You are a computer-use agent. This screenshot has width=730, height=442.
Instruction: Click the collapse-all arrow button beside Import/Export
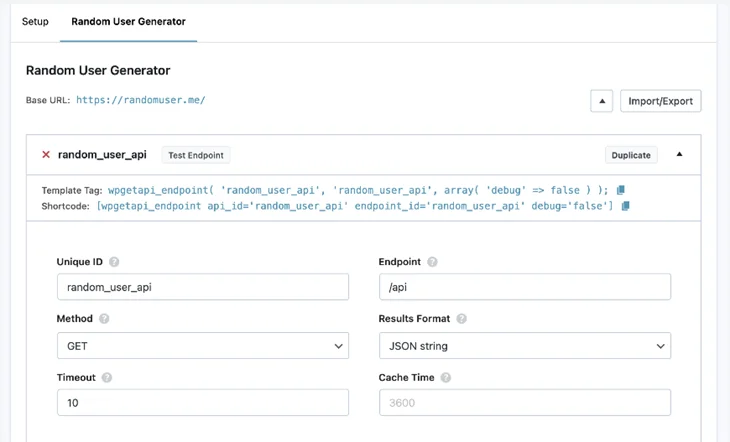click(x=602, y=101)
